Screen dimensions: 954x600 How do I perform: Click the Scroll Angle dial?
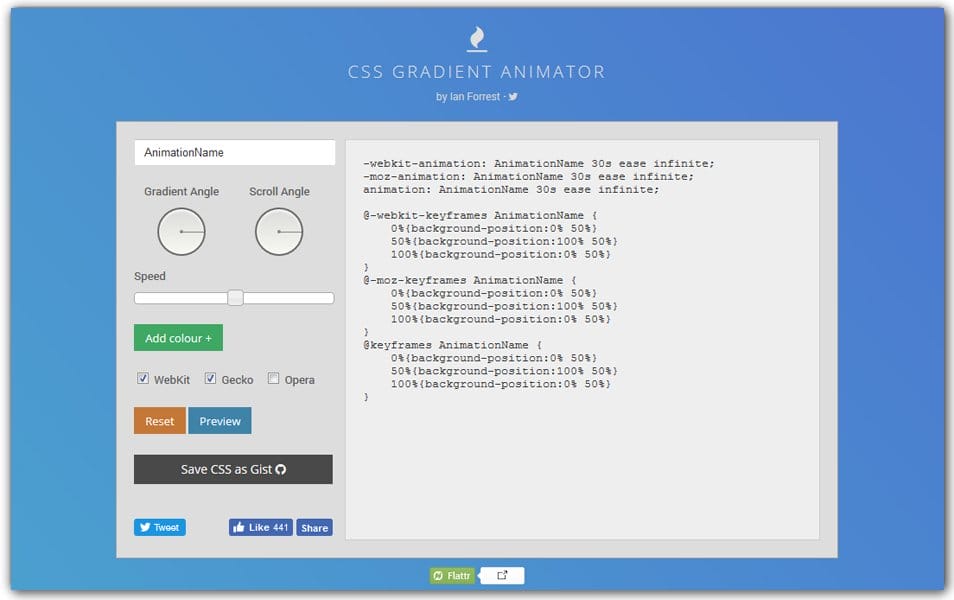pyautogui.click(x=279, y=231)
